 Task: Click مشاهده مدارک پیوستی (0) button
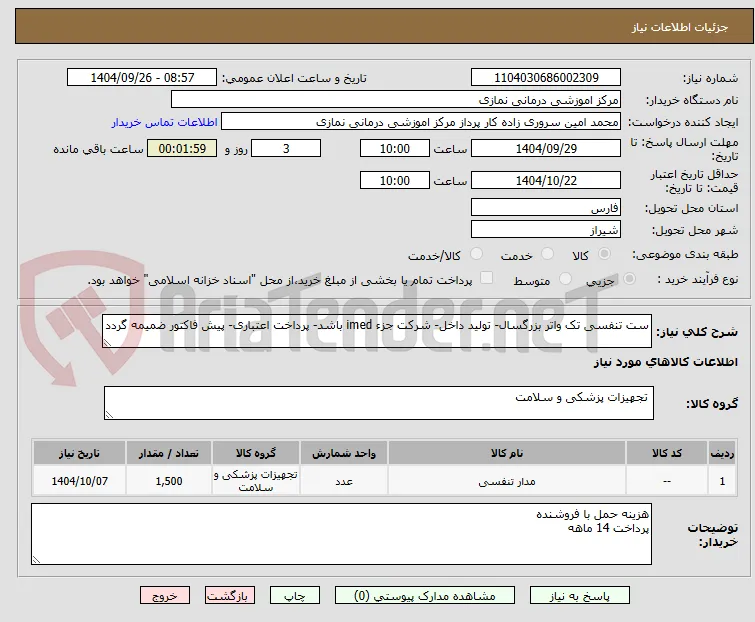click(x=425, y=596)
